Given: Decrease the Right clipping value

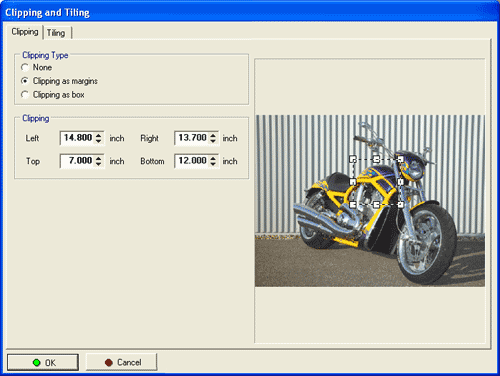Looking at the screenshot, I should pyautogui.click(x=213, y=141).
